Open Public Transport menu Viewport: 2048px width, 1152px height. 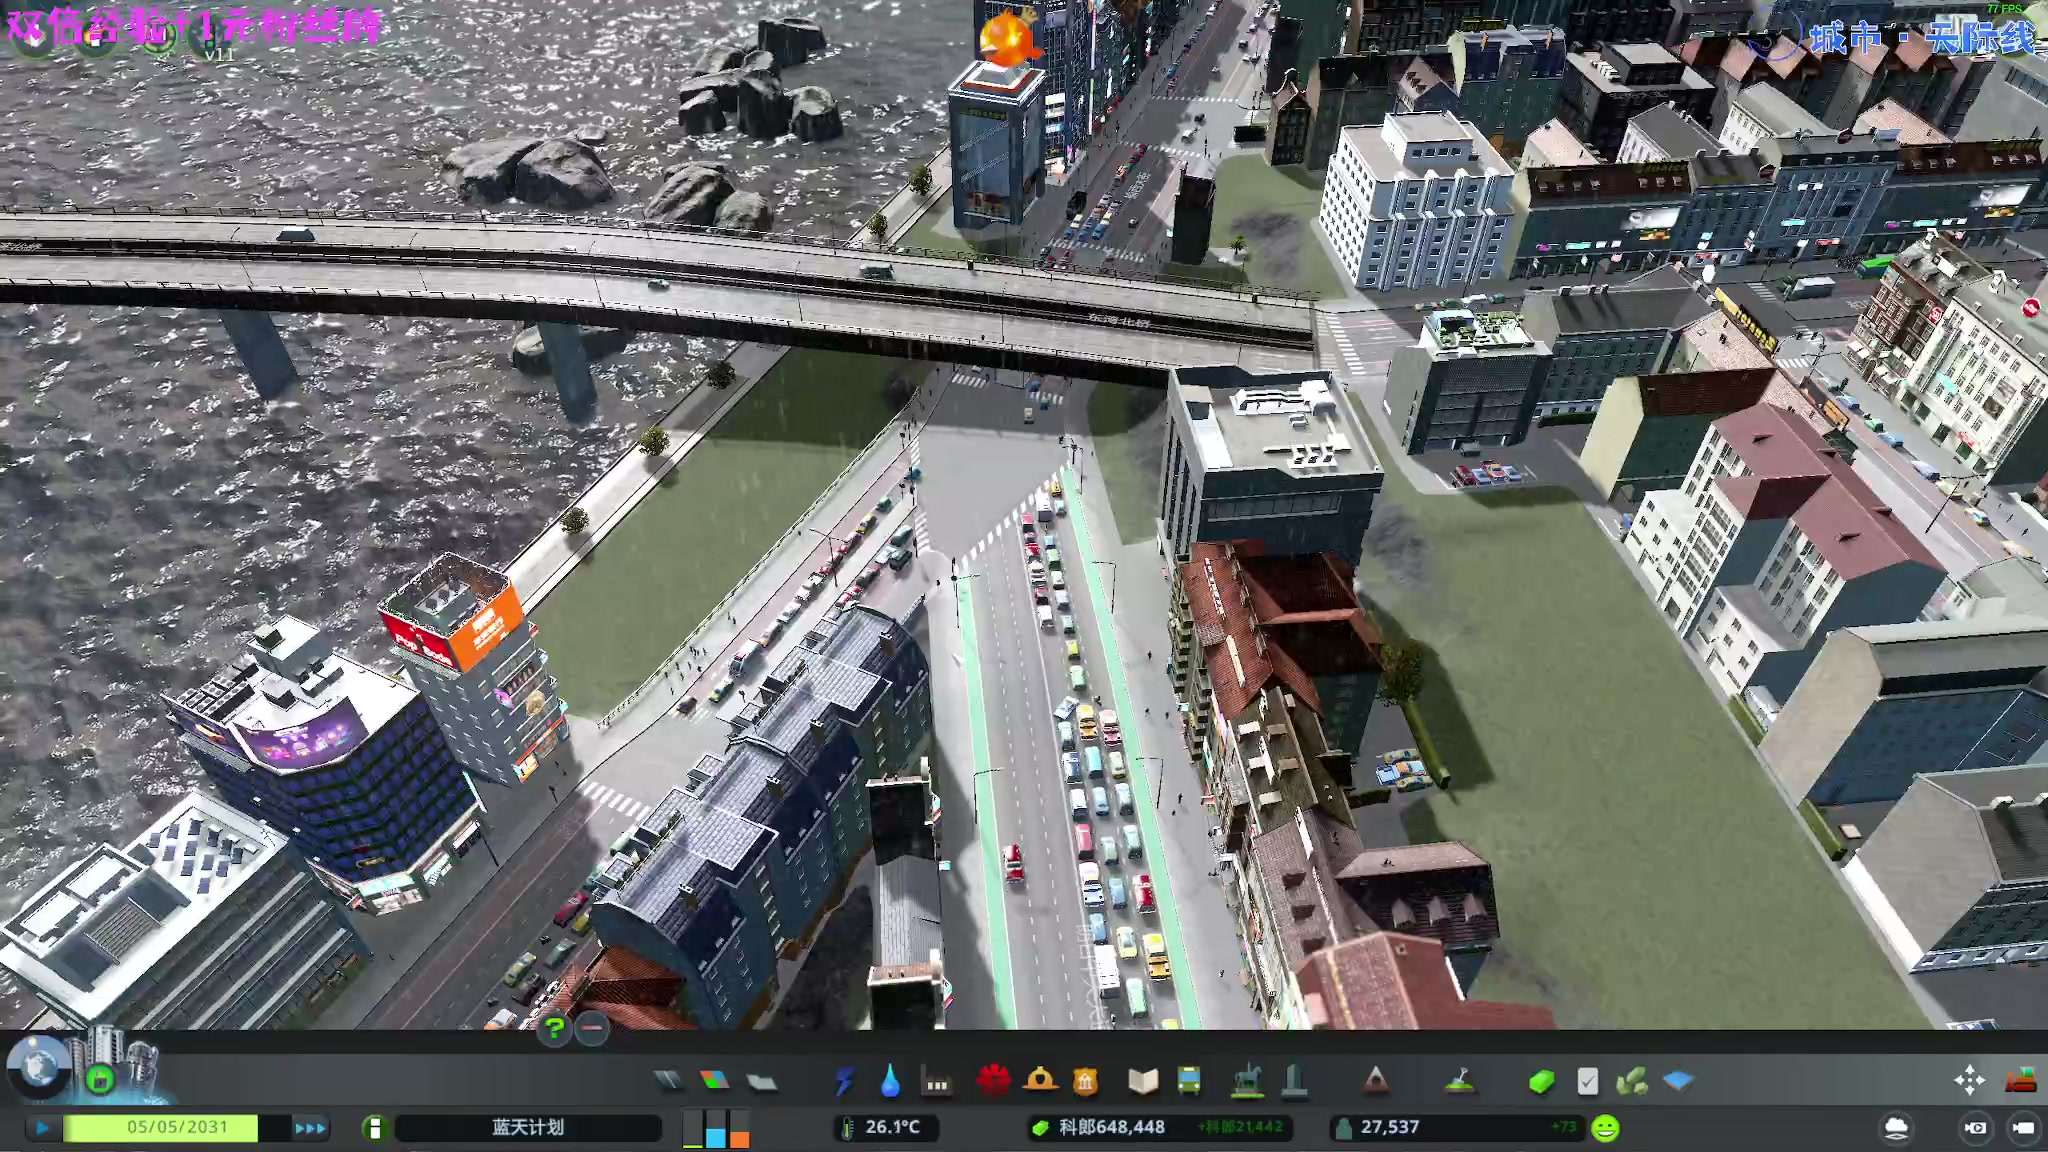coord(1189,1081)
